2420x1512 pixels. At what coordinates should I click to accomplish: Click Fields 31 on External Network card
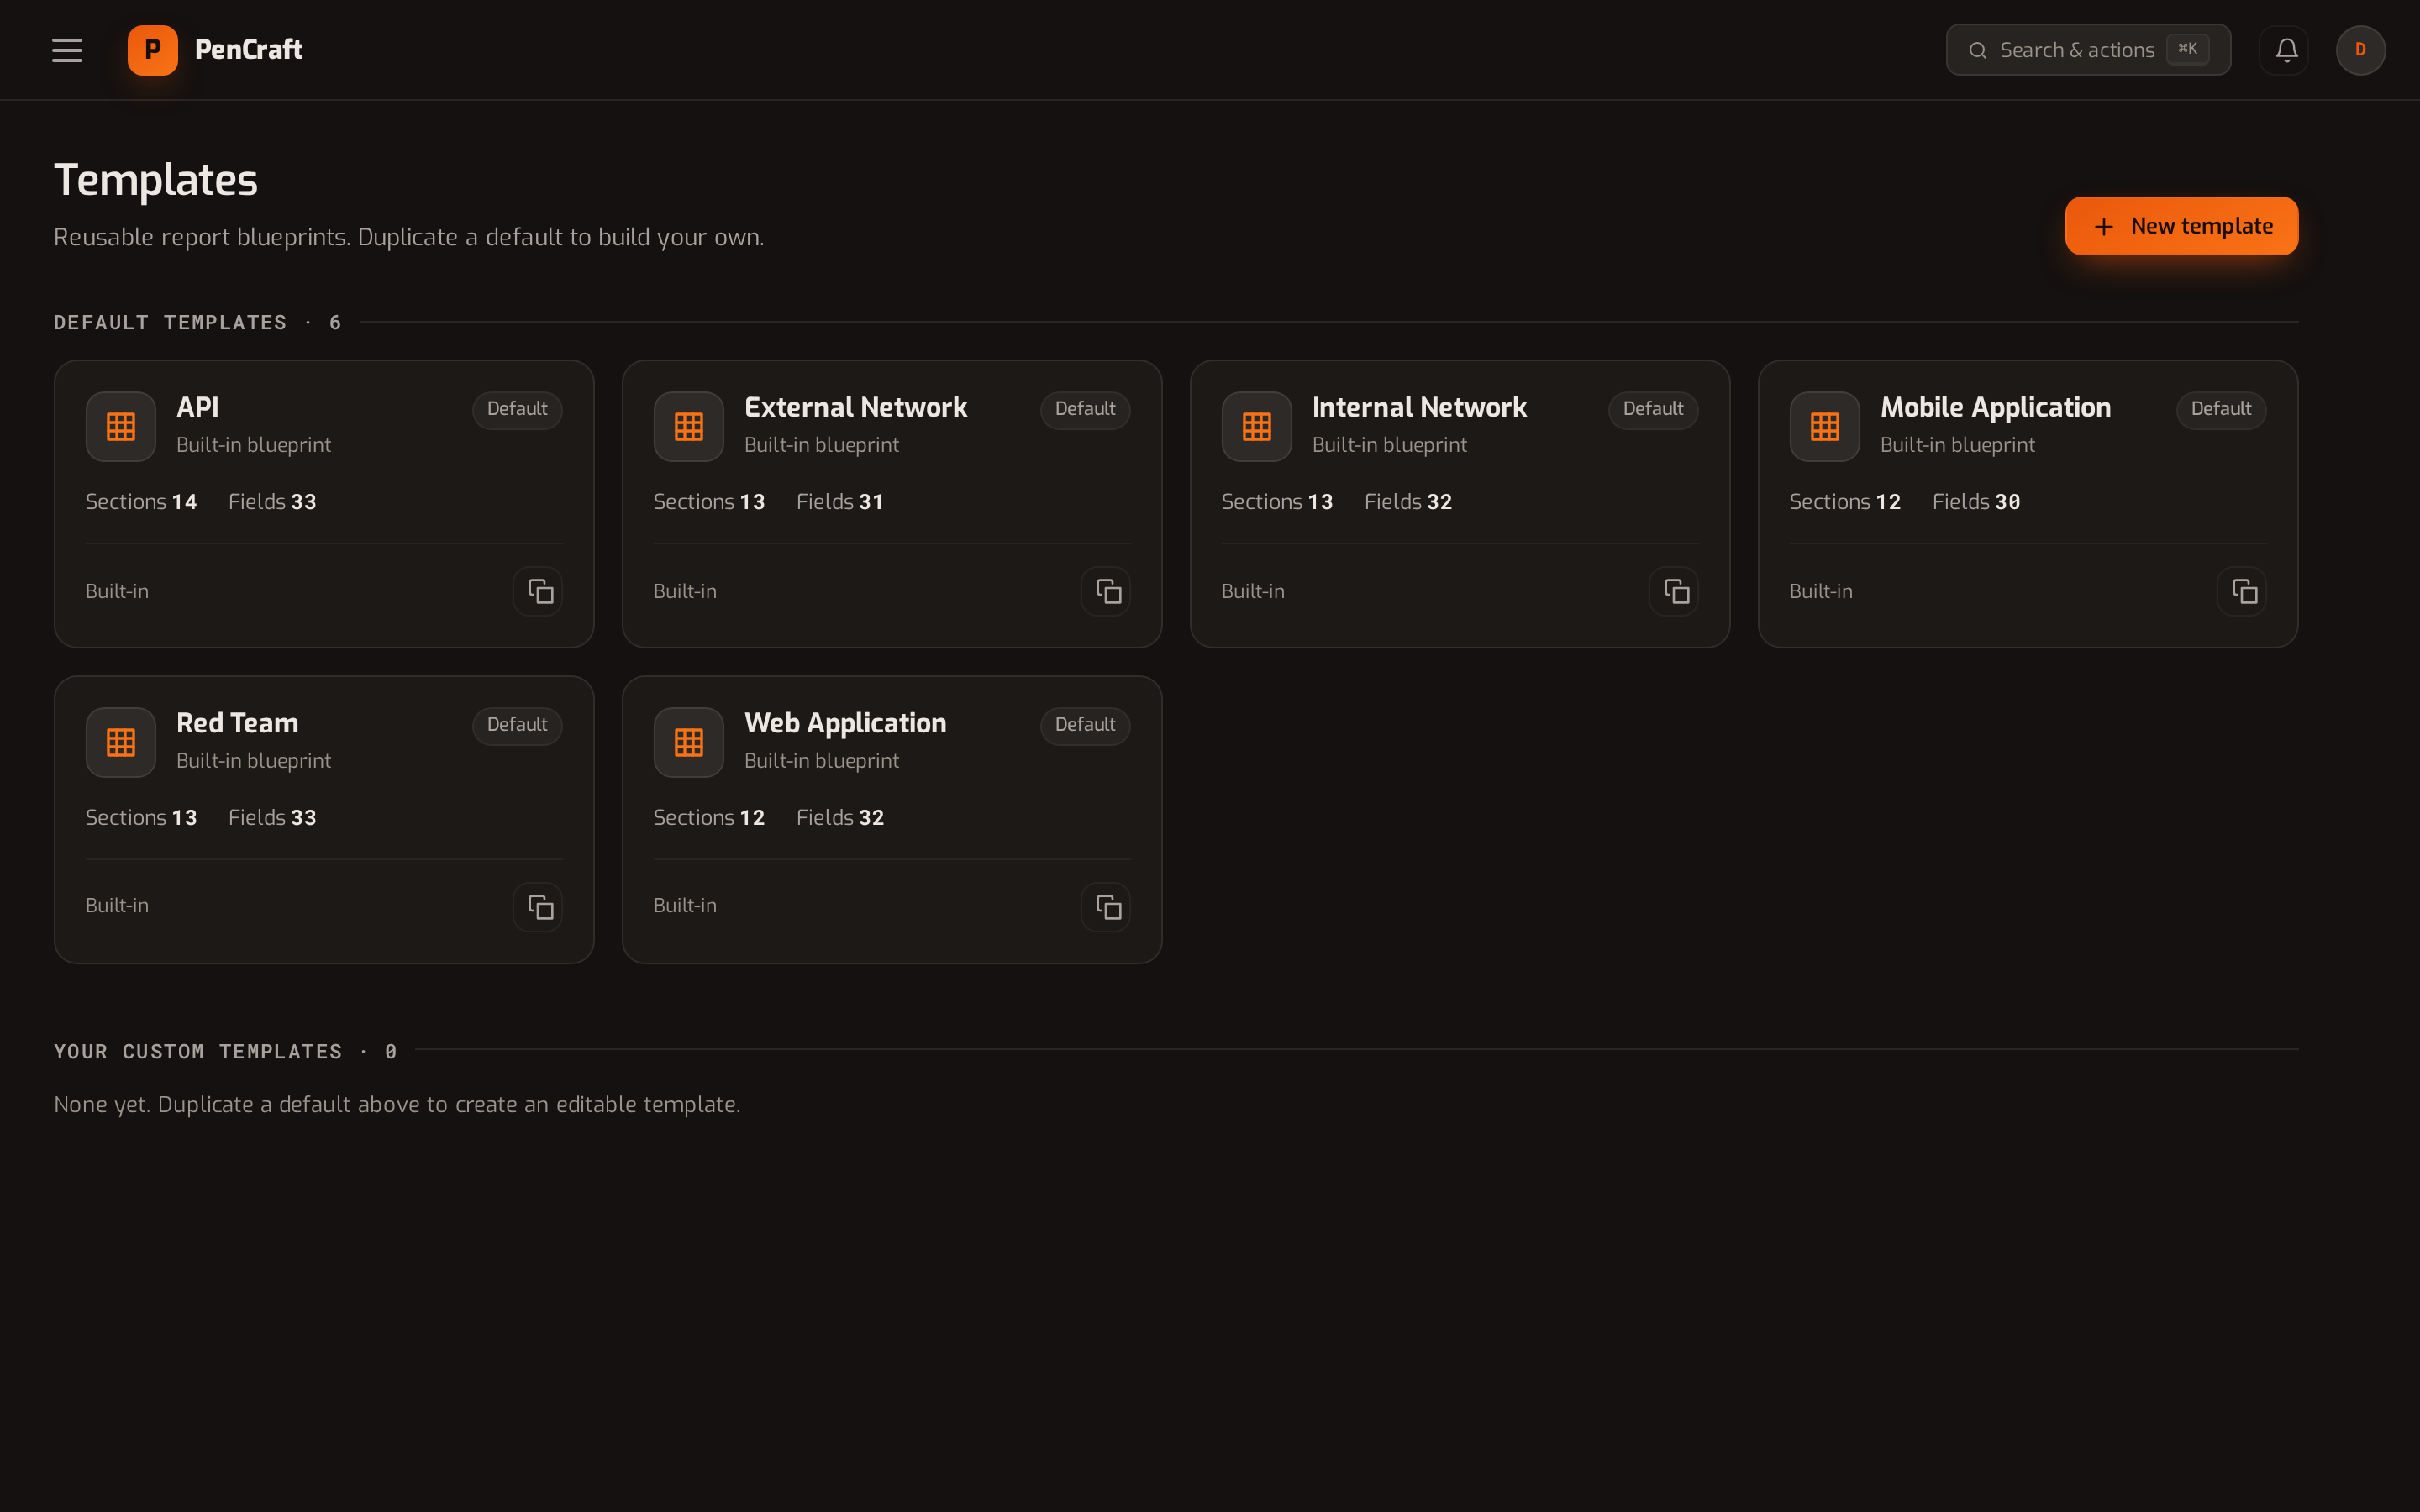[840, 502]
